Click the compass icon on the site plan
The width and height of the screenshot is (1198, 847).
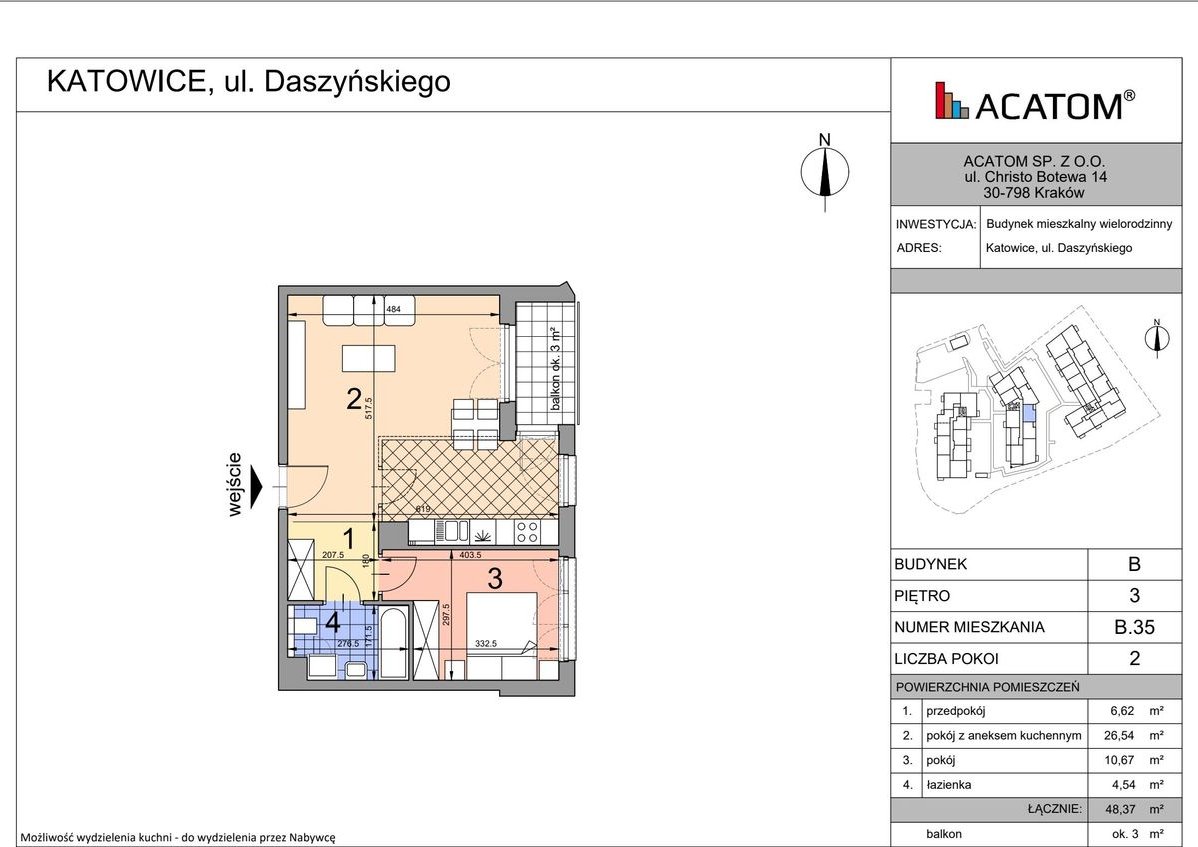point(1157,340)
